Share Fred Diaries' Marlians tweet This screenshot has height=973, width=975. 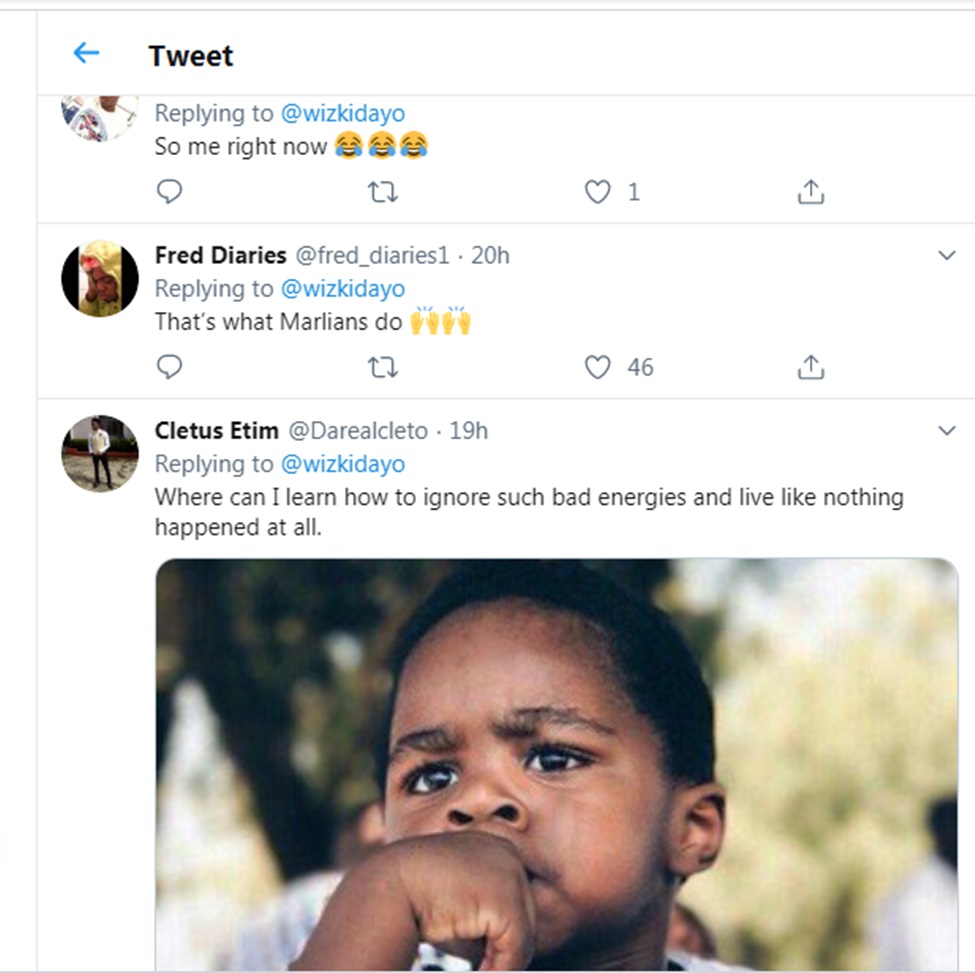point(810,367)
